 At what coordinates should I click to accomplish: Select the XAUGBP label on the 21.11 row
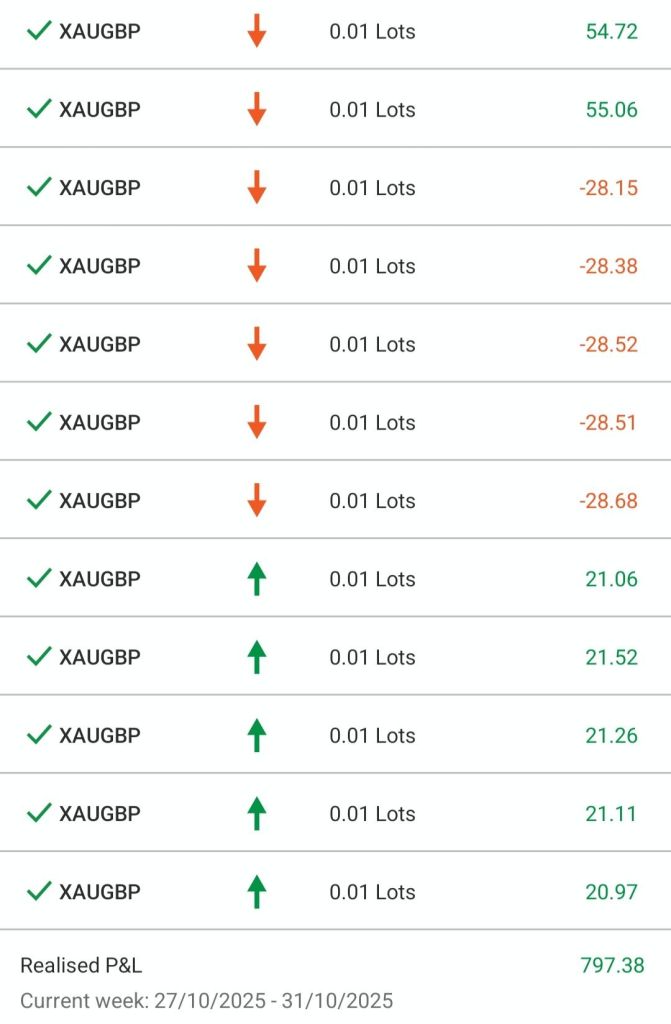point(99,813)
